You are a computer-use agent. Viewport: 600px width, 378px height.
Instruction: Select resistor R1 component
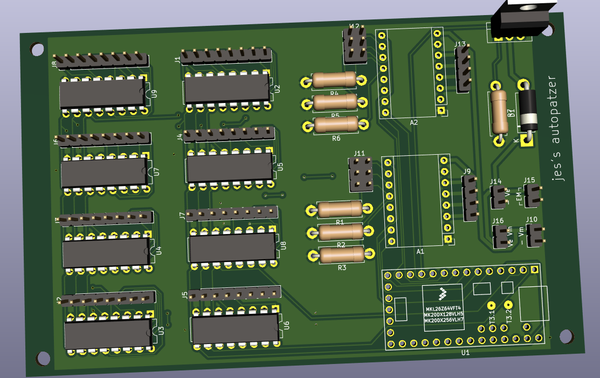[339, 209]
